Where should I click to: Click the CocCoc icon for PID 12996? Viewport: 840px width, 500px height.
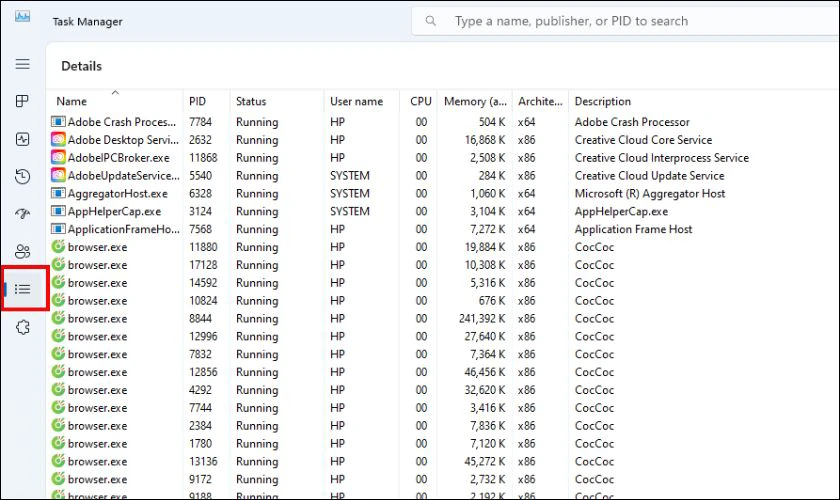tap(58, 336)
